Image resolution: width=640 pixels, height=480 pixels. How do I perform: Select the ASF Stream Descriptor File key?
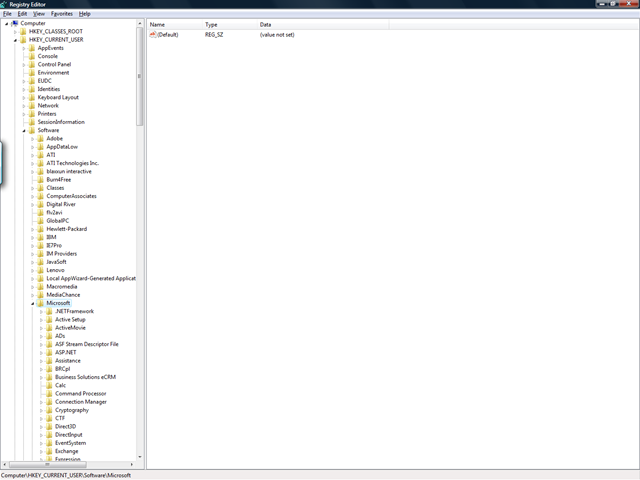87,344
